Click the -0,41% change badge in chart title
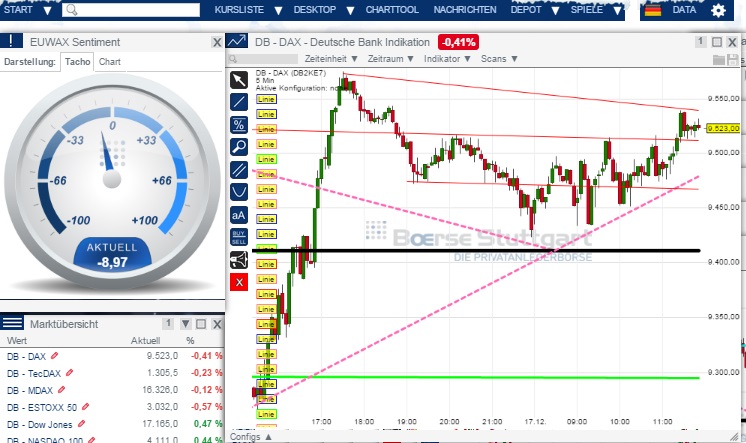Image resolution: width=746 pixels, height=443 pixels. [x=459, y=42]
